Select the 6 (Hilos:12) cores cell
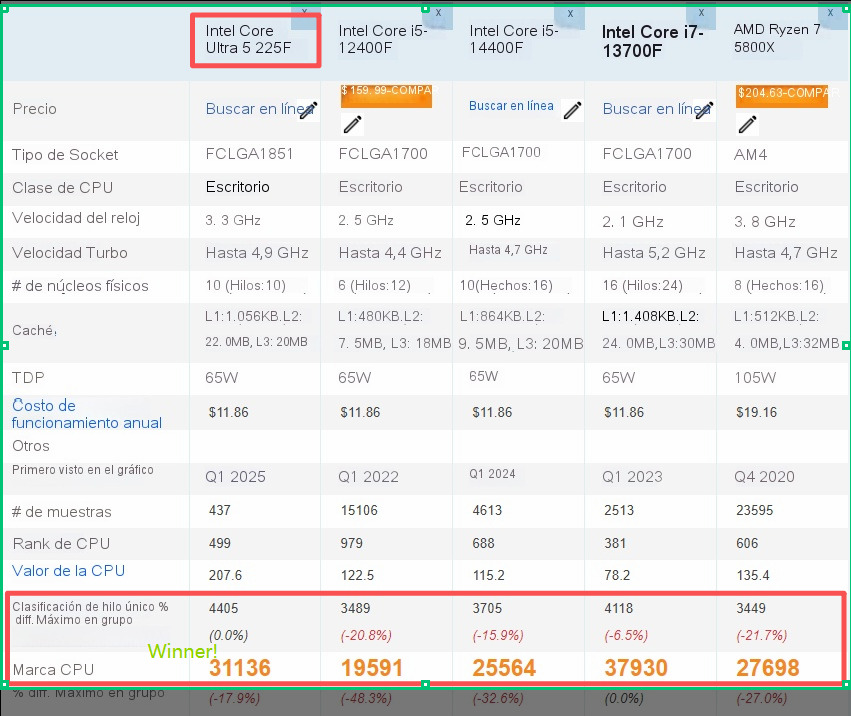Image resolution: width=851 pixels, height=716 pixels. (374, 286)
